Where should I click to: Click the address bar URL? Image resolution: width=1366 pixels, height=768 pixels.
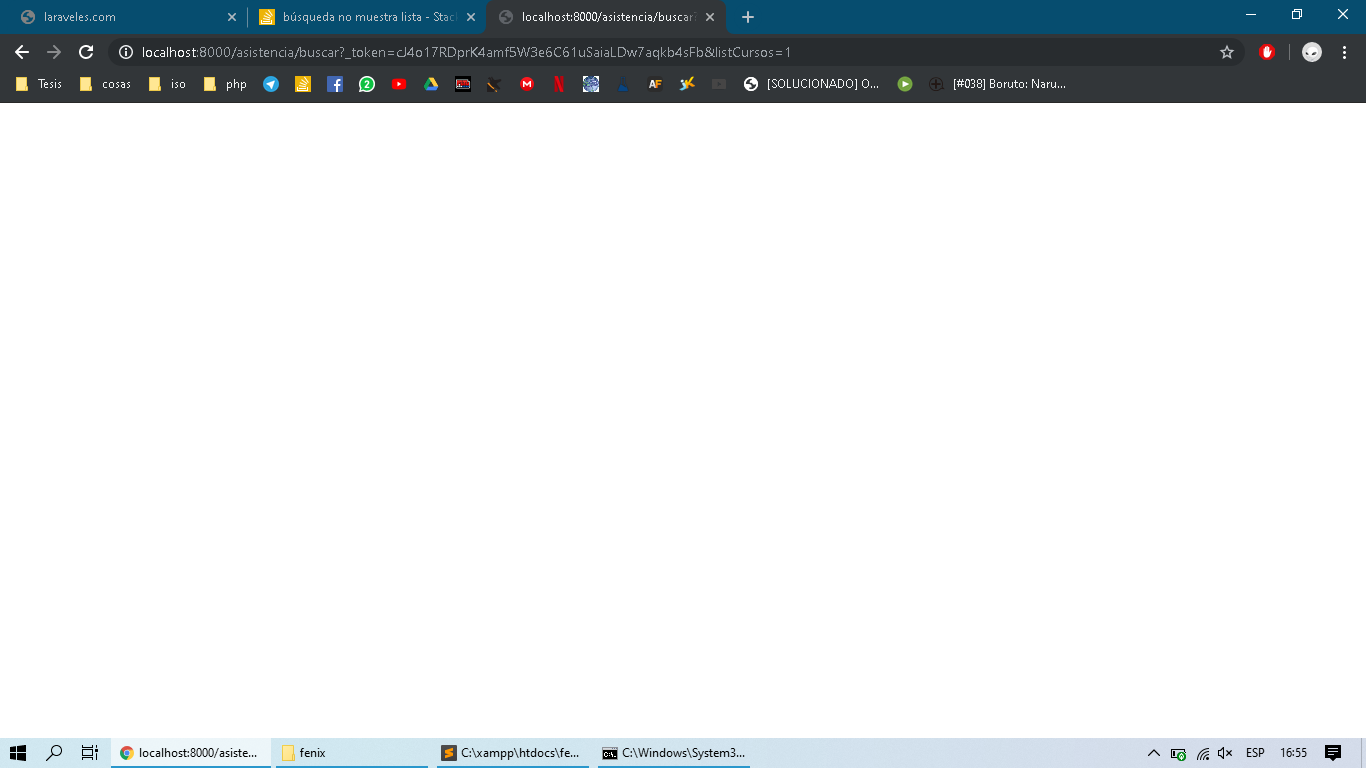point(466,52)
